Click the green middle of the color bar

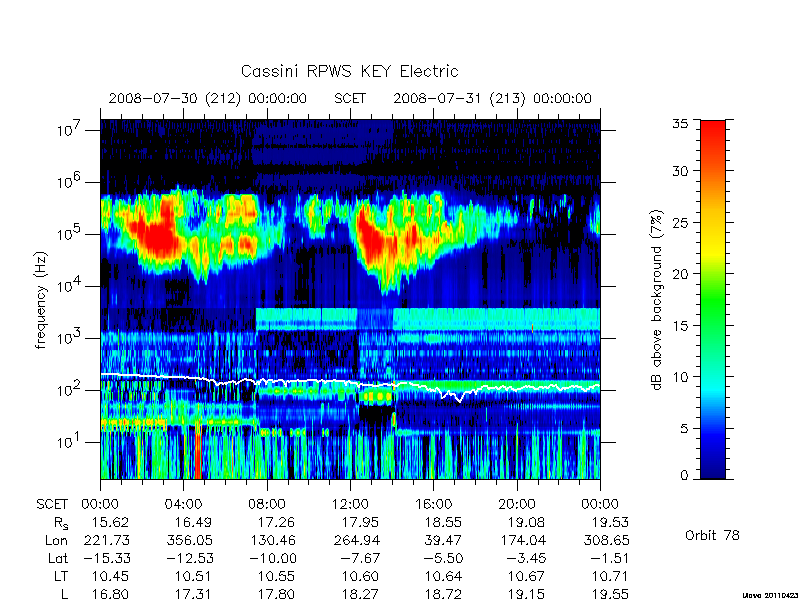[713, 300]
